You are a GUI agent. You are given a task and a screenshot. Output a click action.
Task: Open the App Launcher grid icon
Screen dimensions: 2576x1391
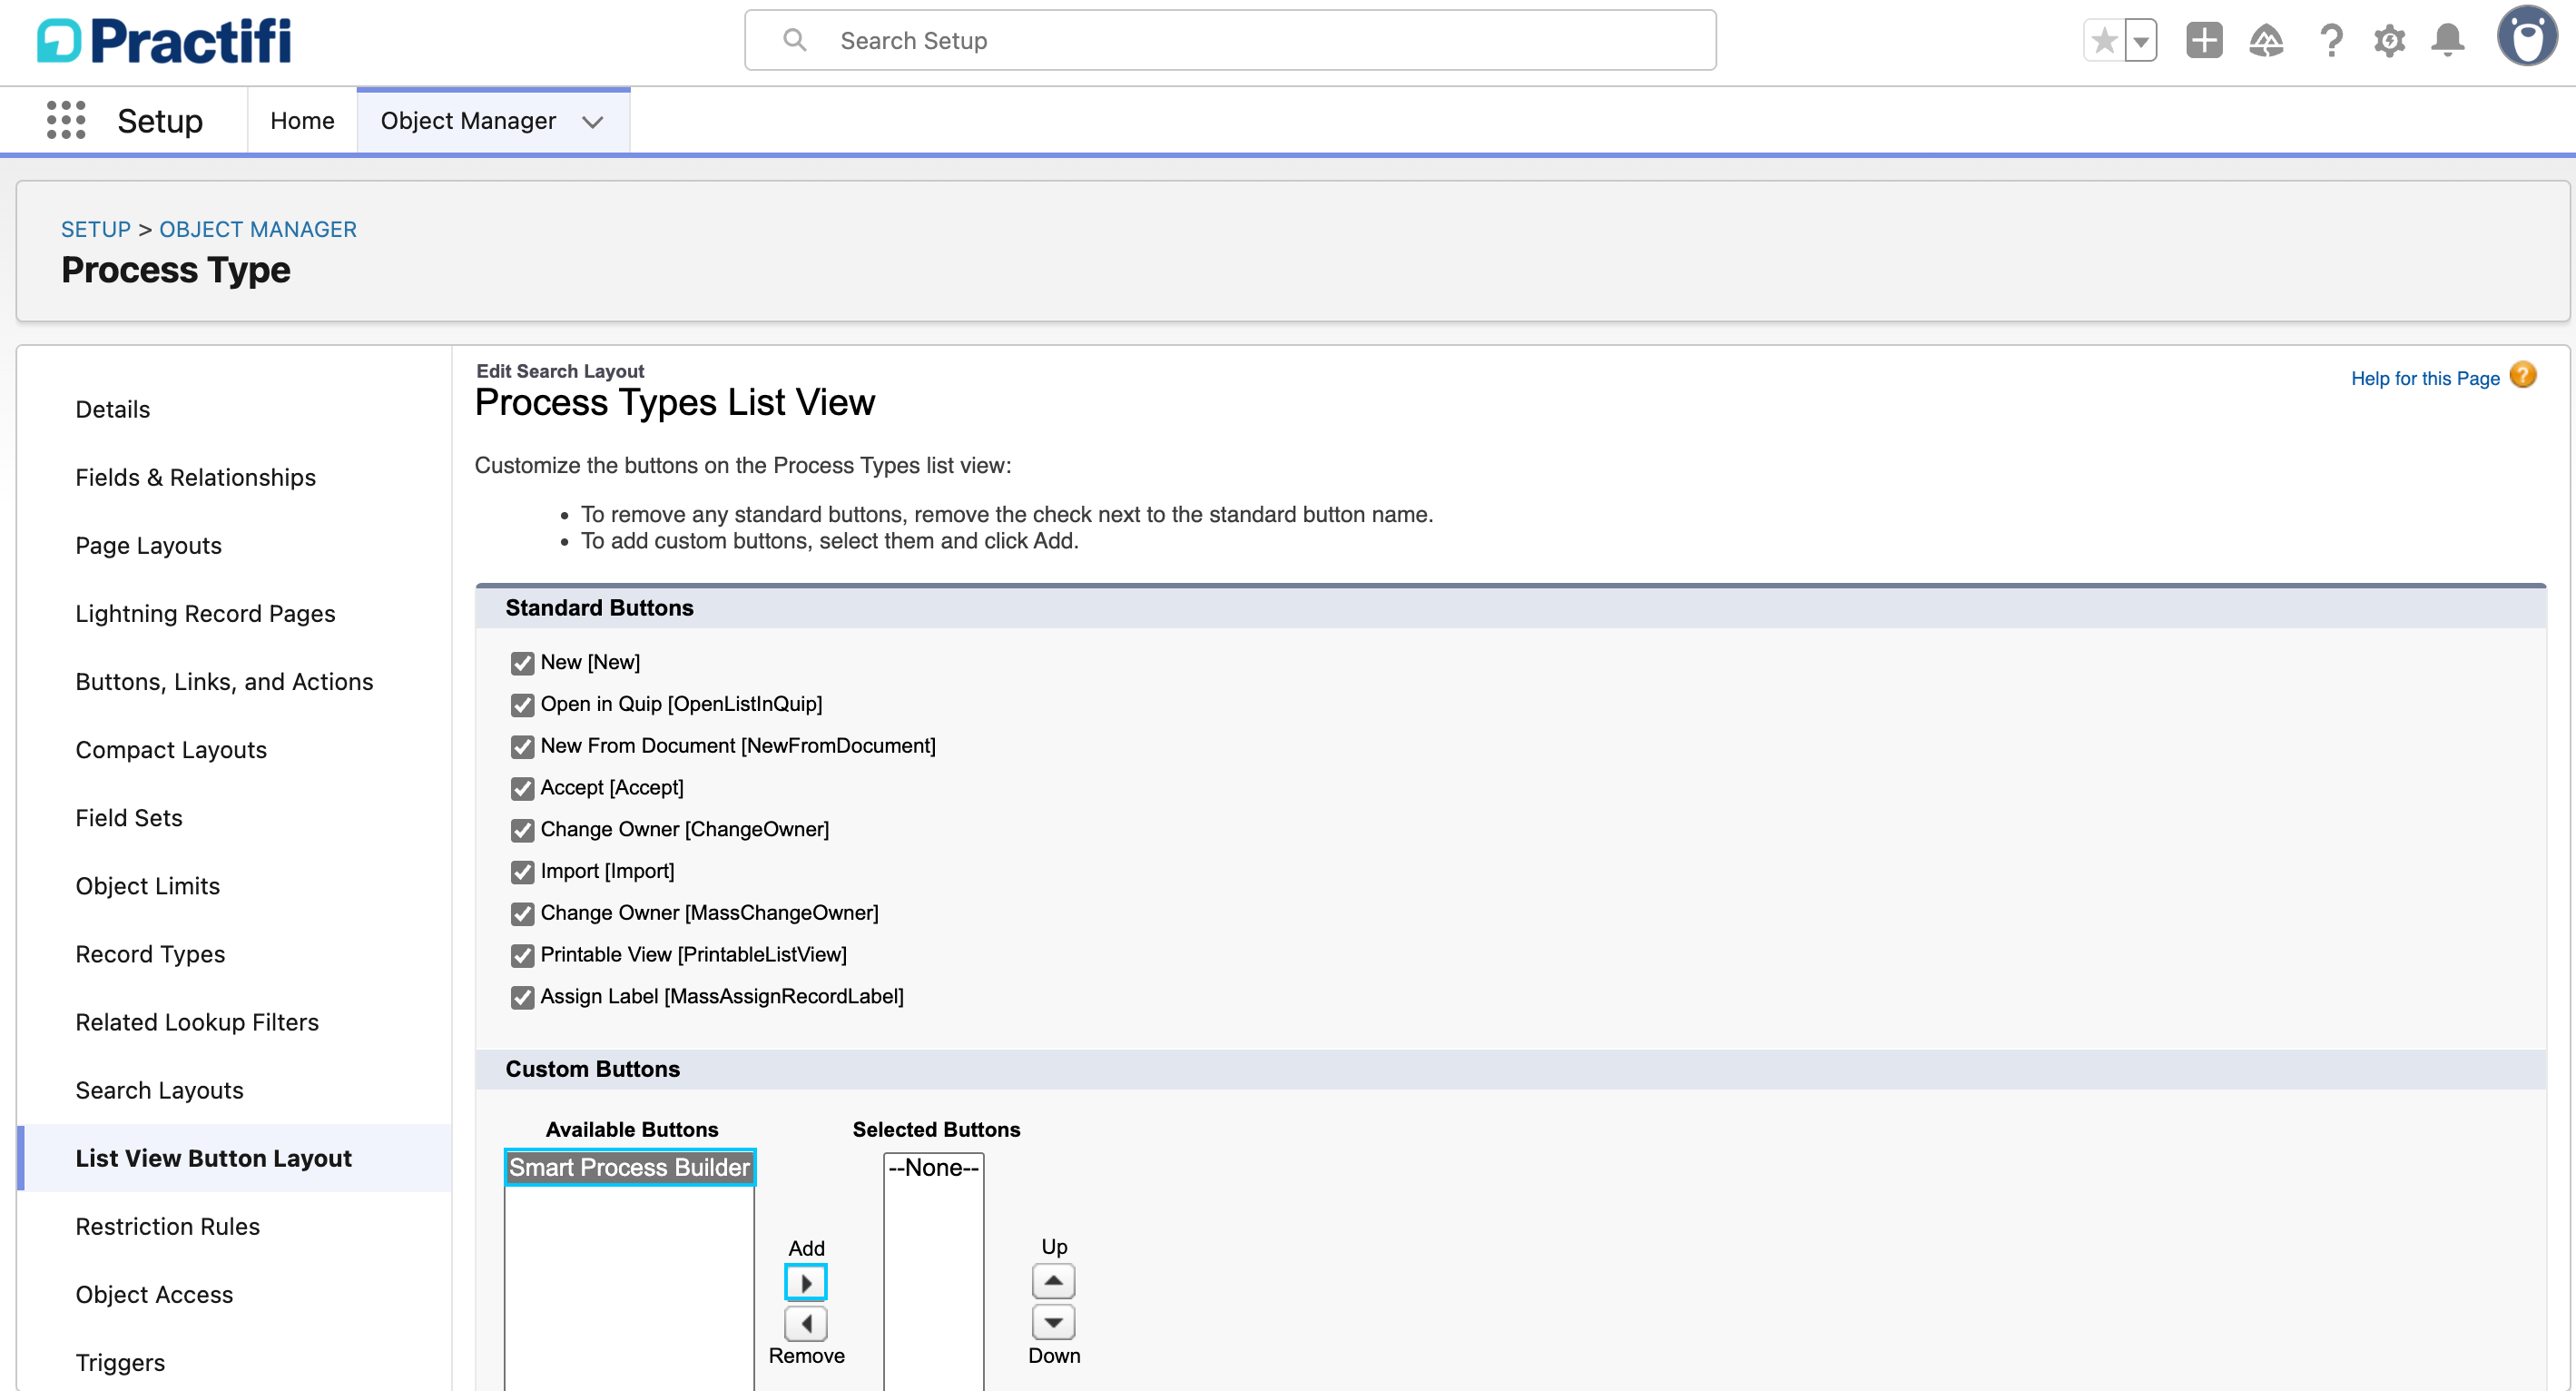coord(66,120)
